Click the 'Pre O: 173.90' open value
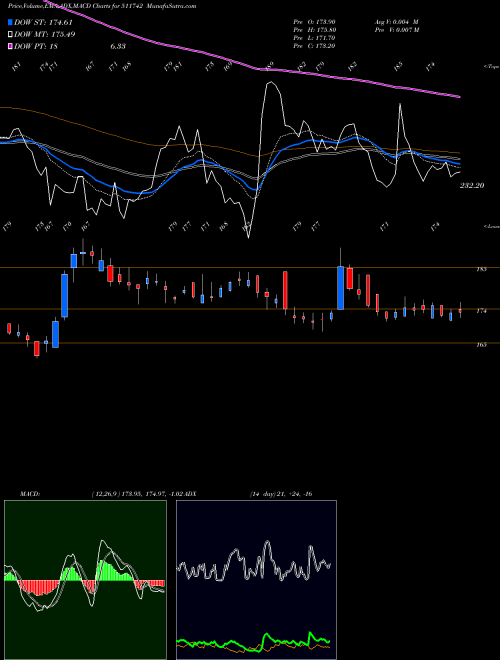 click(314, 21)
